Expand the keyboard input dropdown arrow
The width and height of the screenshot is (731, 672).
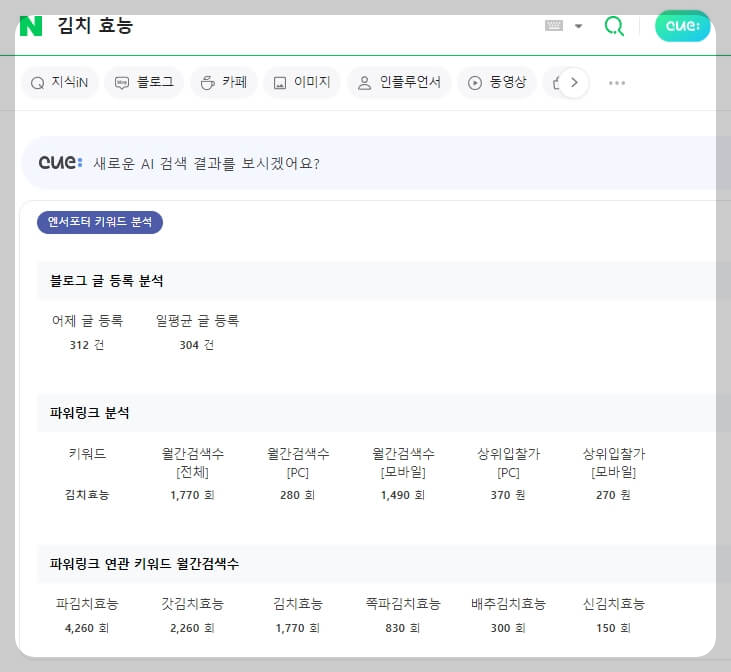coord(579,26)
